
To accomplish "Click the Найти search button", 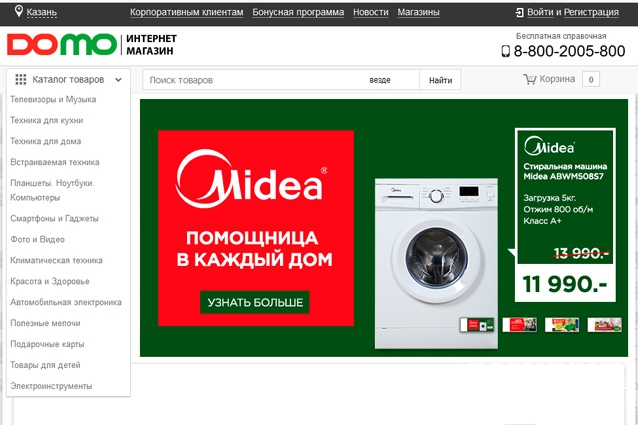I will click(x=440, y=80).
